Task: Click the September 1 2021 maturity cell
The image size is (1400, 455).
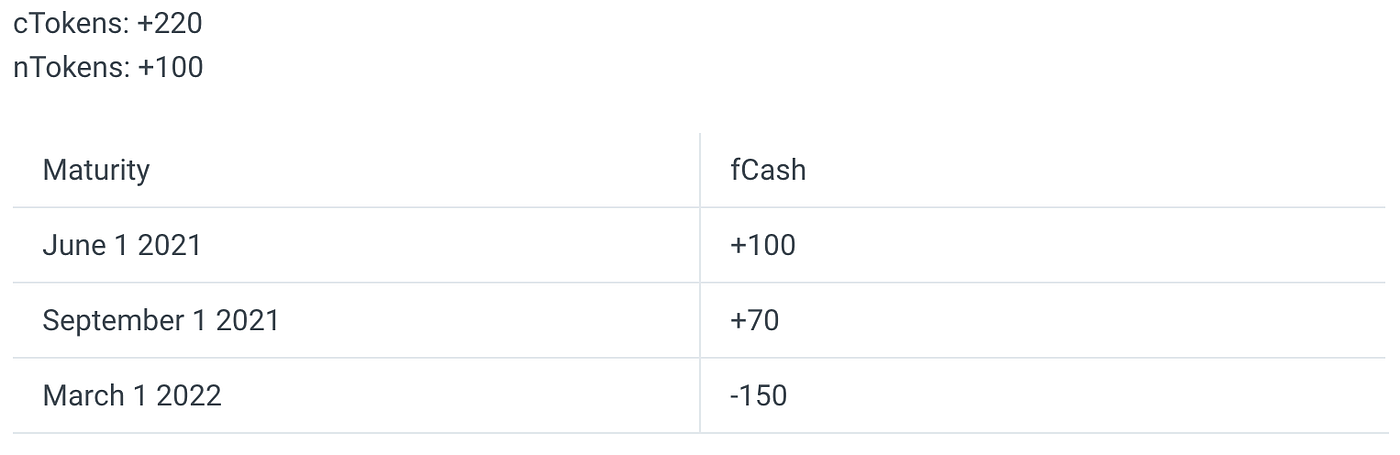Action: pos(356,320)
